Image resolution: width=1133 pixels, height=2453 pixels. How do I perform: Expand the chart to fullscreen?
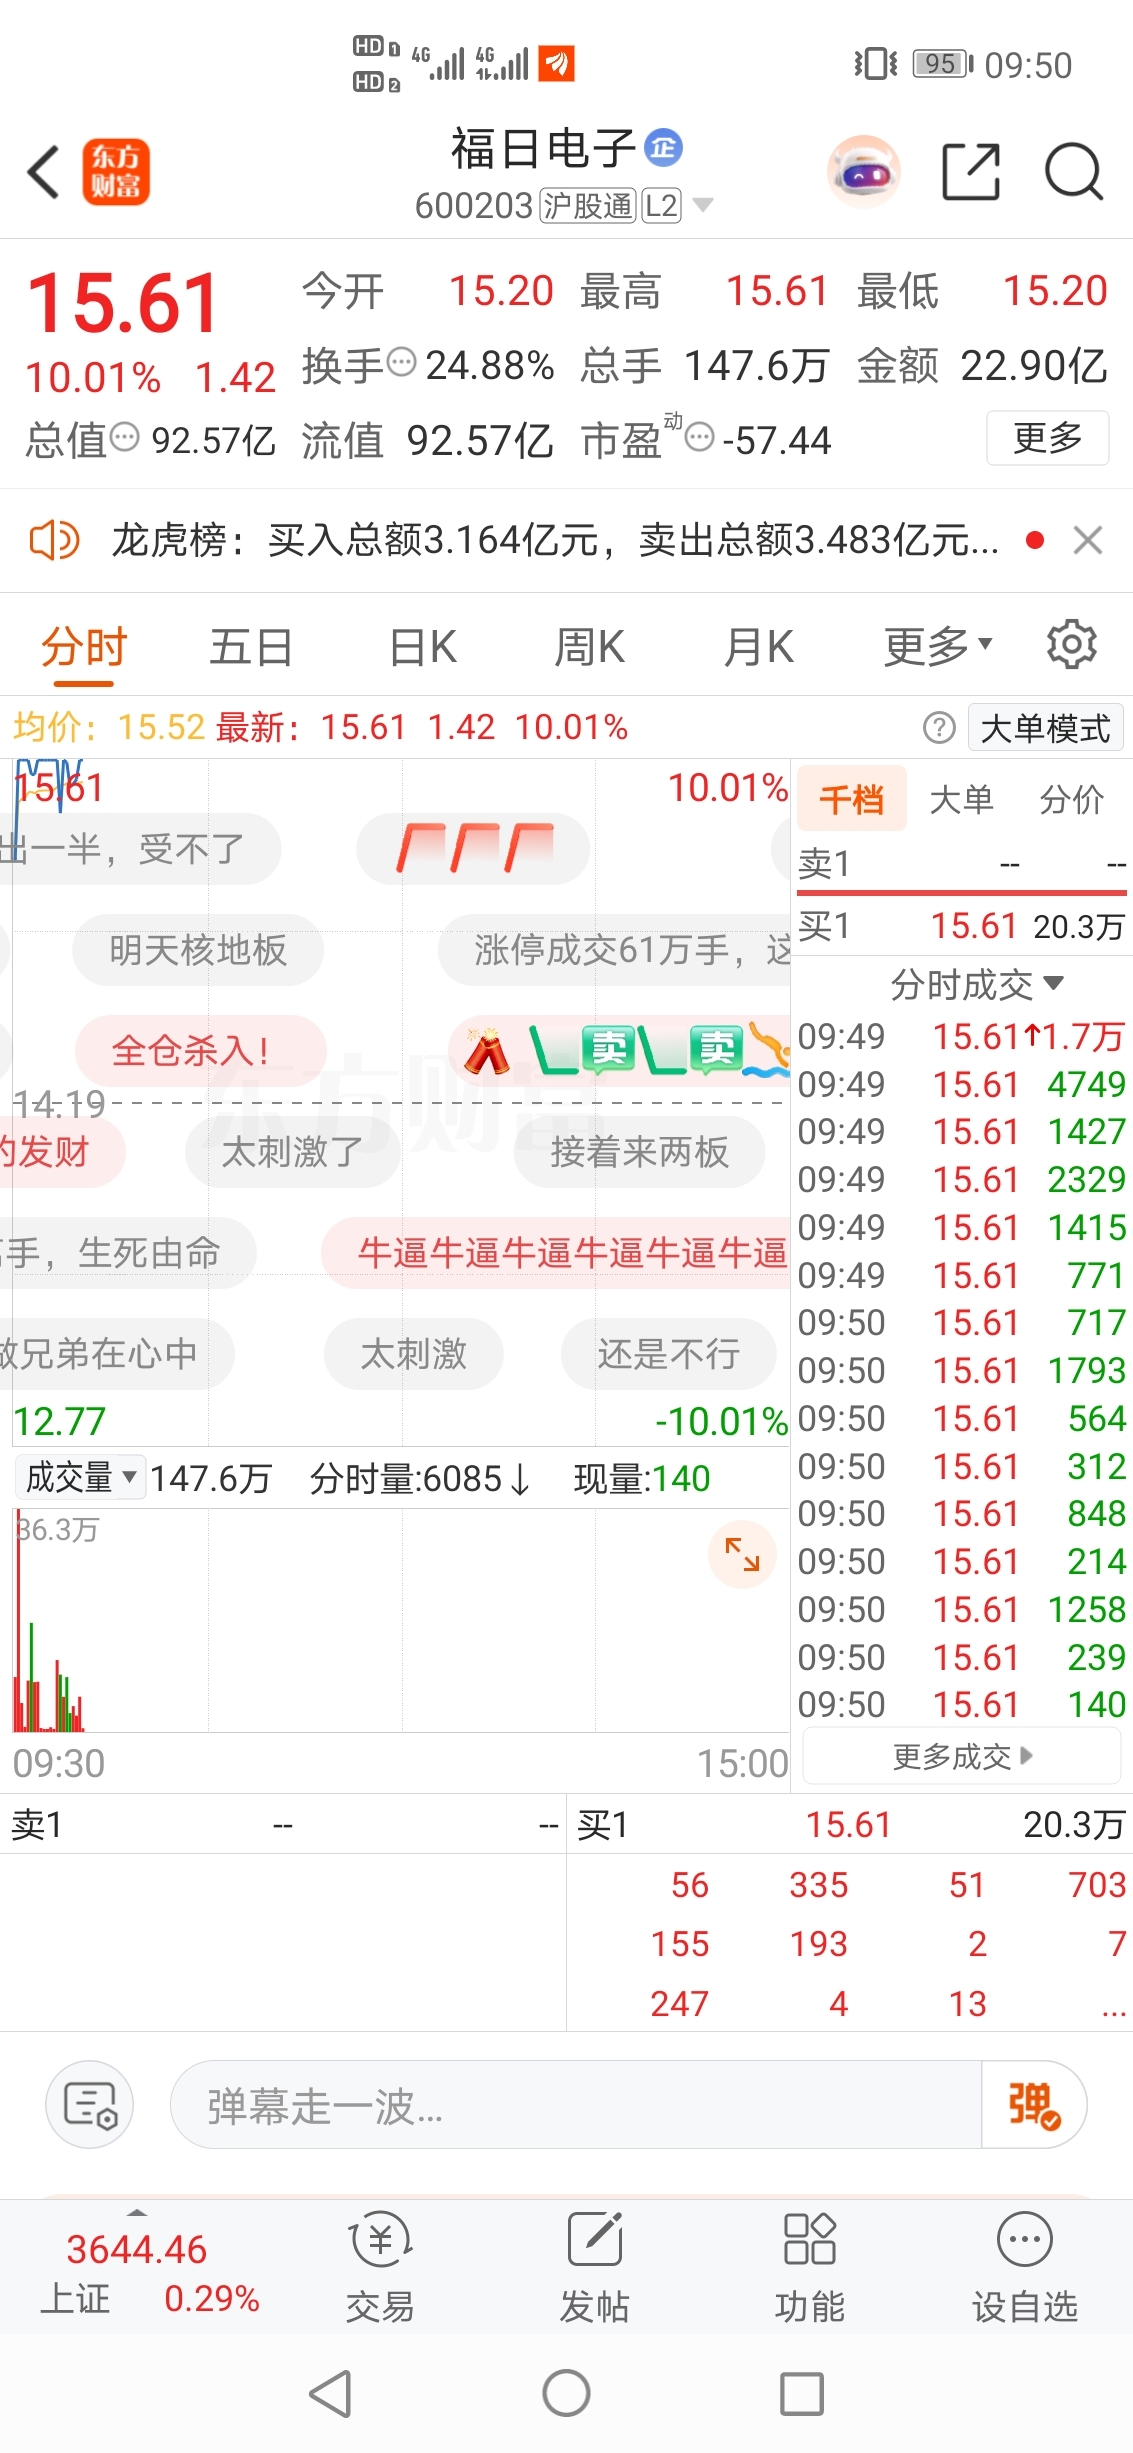click(742, 1554)
